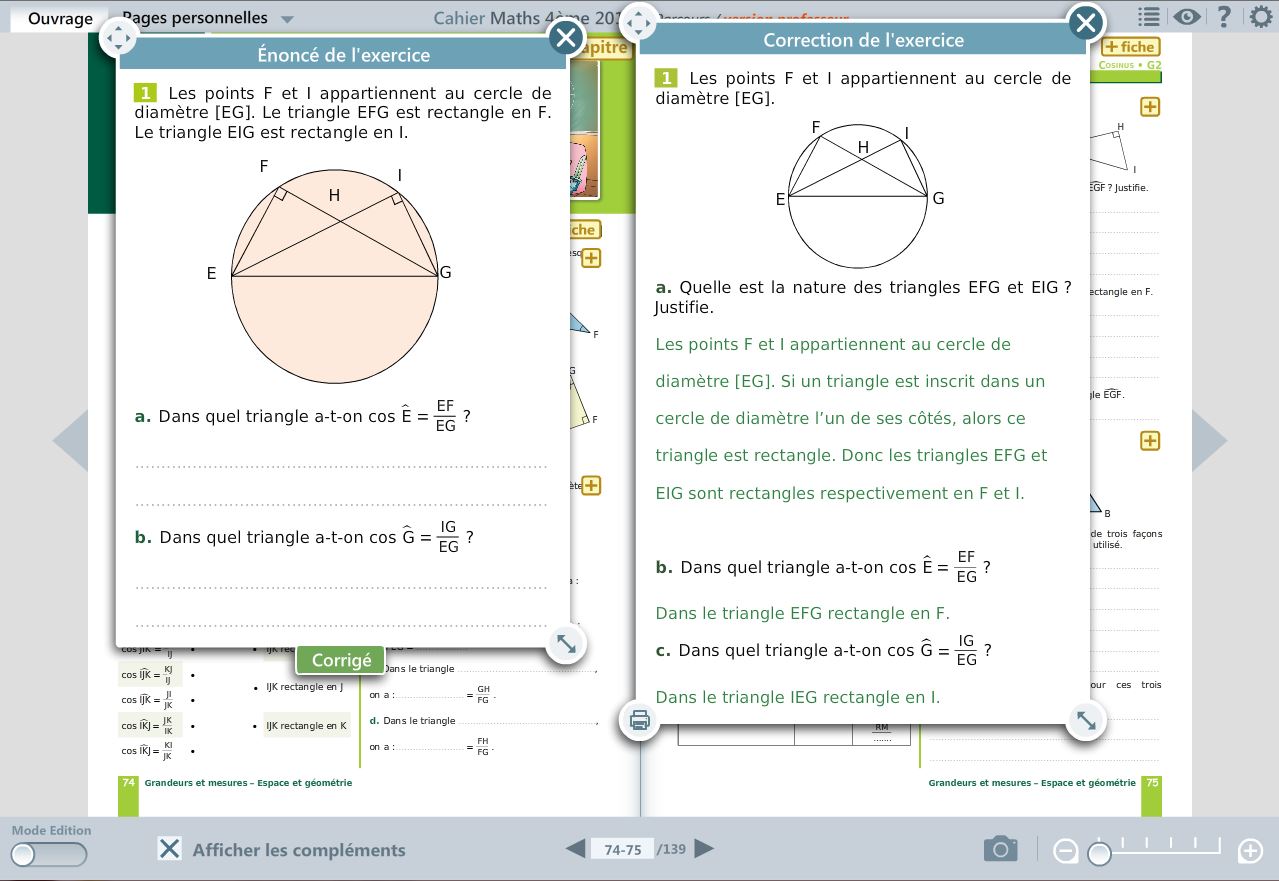Open the +fiche button
Screen dimensions: 1279x881
(1130, 47)
